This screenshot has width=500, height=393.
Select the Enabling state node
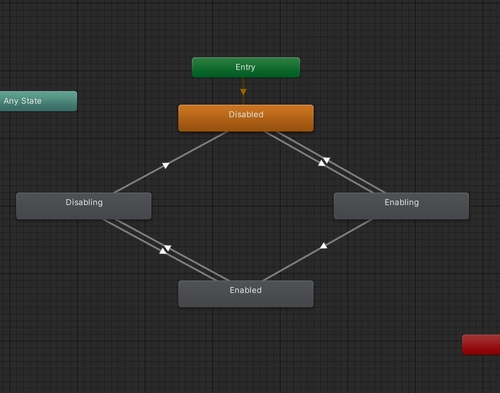pyautogui.click(x=401, y=206)
